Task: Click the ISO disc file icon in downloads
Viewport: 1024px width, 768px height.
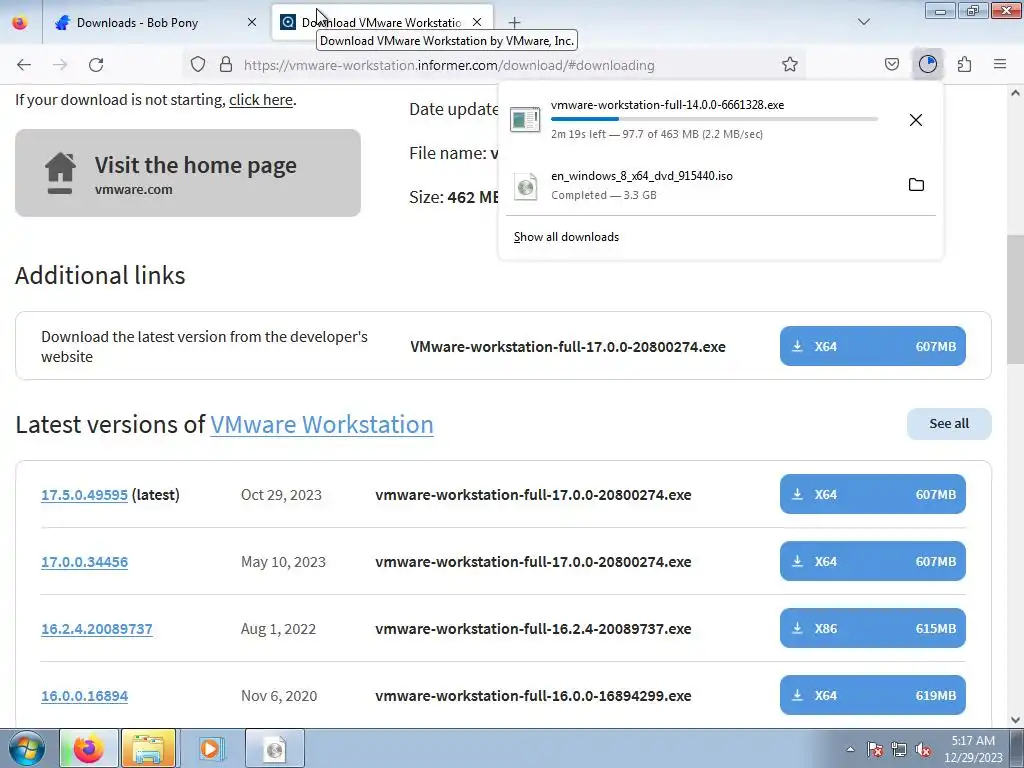Action: click(x=525, y=187)
